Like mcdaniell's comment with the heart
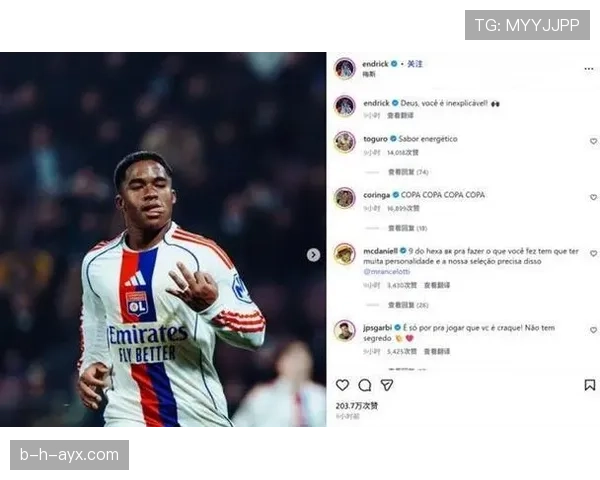600x480 pixels. (x=593, y=253)
